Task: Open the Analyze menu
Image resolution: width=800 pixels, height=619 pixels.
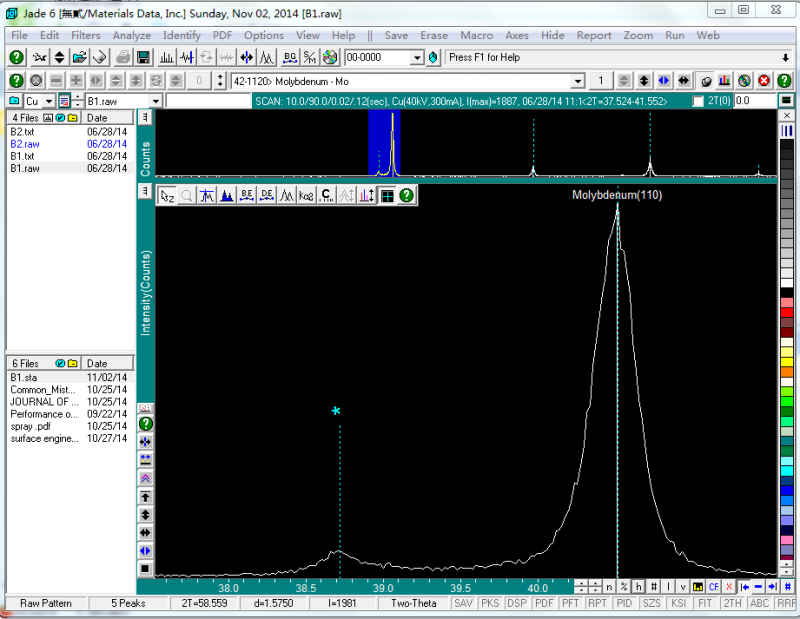Action: 131,35
